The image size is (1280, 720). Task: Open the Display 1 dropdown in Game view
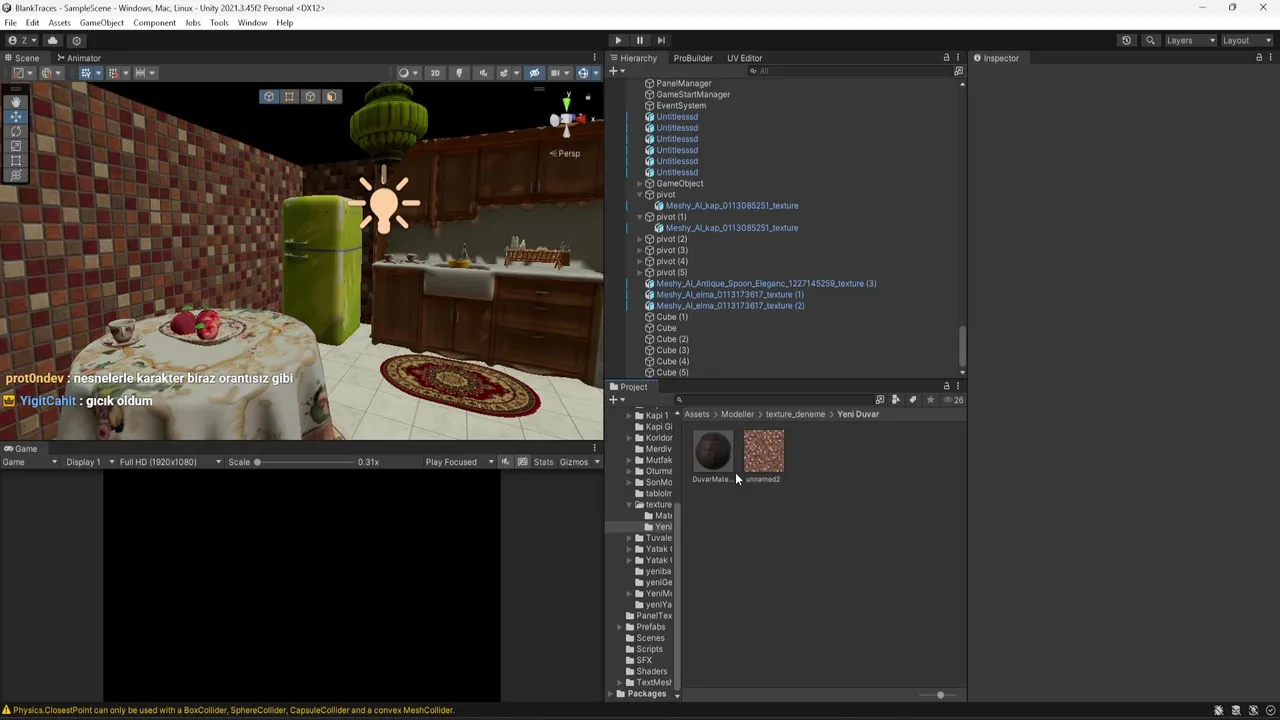click(88, 462)
